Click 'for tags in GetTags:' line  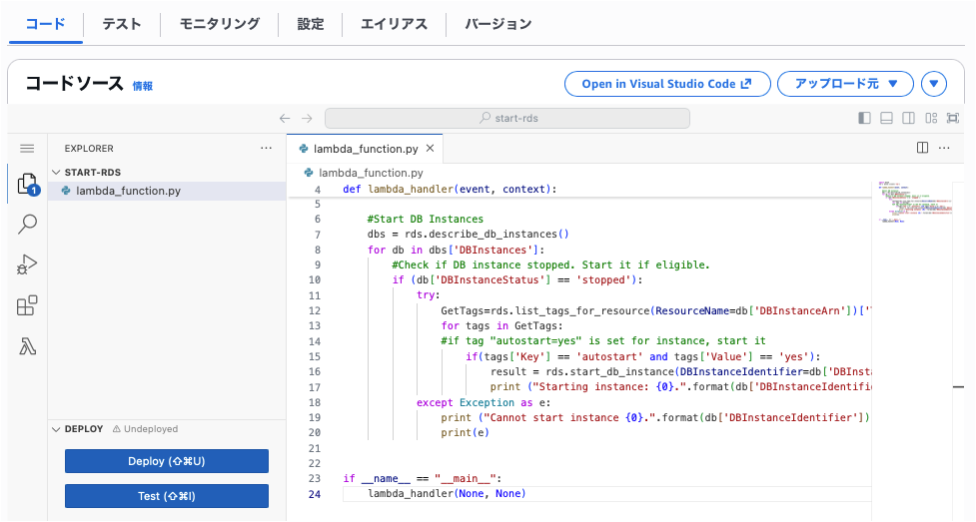(502, 325)
